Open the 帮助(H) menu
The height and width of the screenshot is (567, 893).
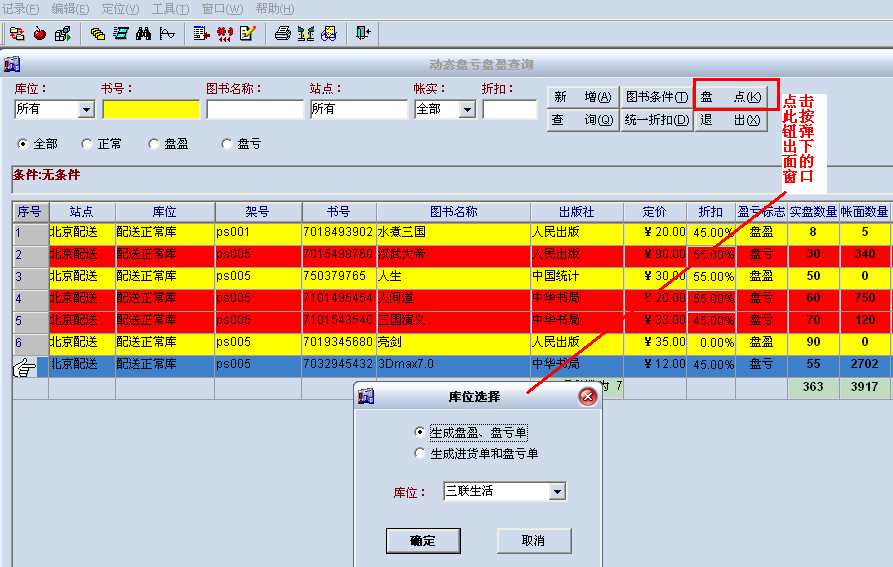(275, 9)
